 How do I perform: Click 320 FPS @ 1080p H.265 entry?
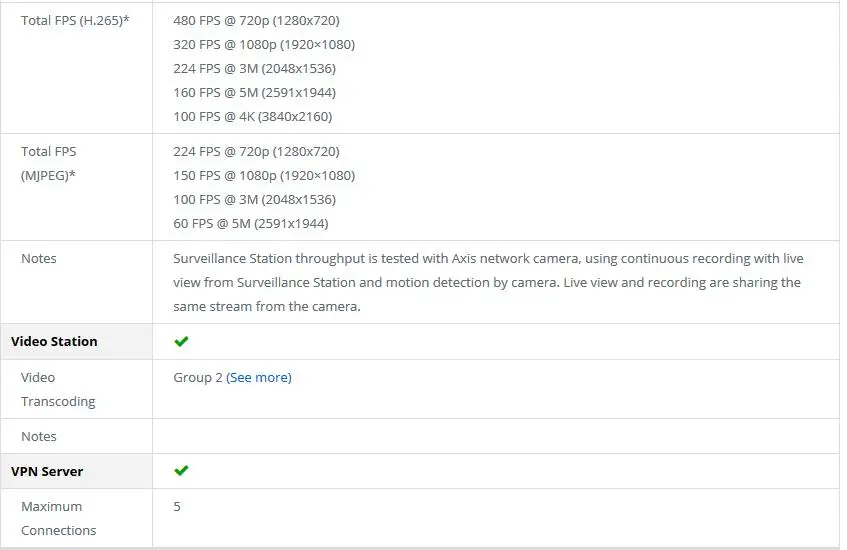(x=264, y=44)
